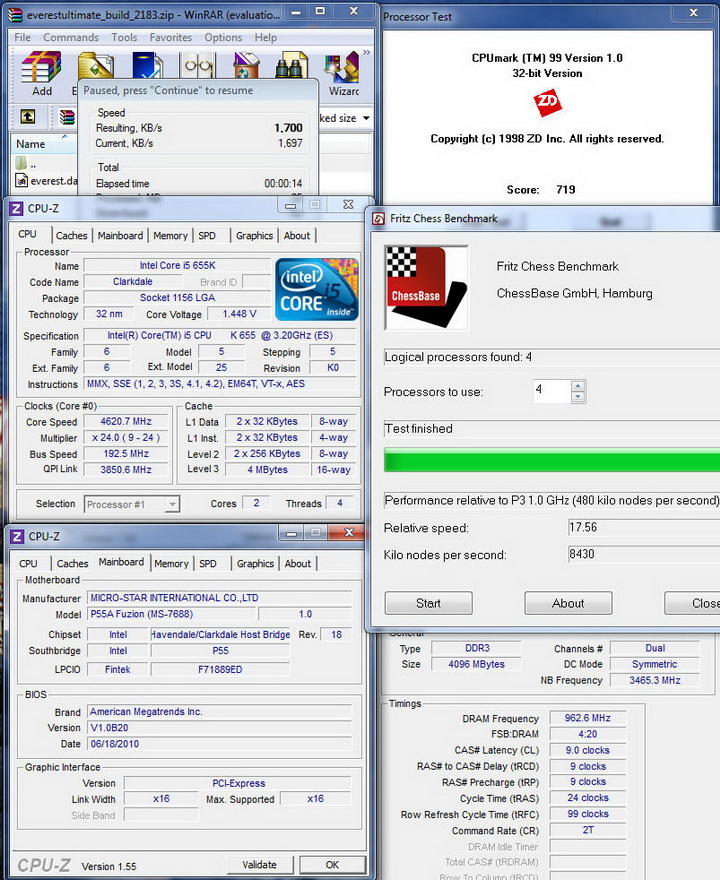720x880 pixels.
Task: Expand WinRAR toolbar overflow chevron
Action: 366,53
